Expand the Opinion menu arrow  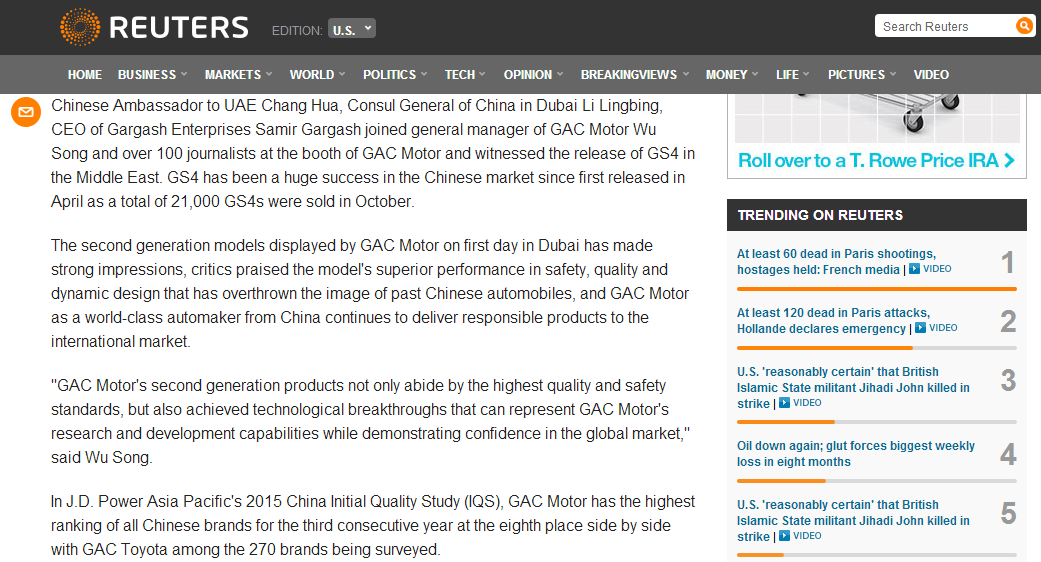[x=560, y=74]
